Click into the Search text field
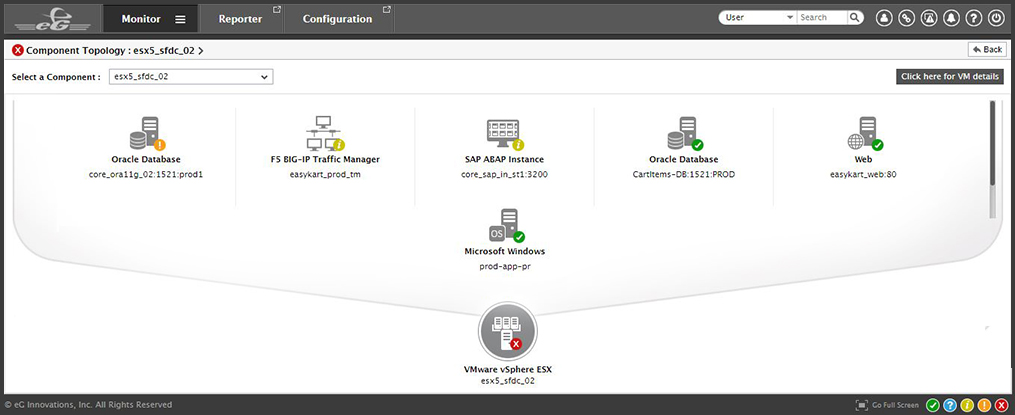This screenshot has width=1015, height=415. 822,17
